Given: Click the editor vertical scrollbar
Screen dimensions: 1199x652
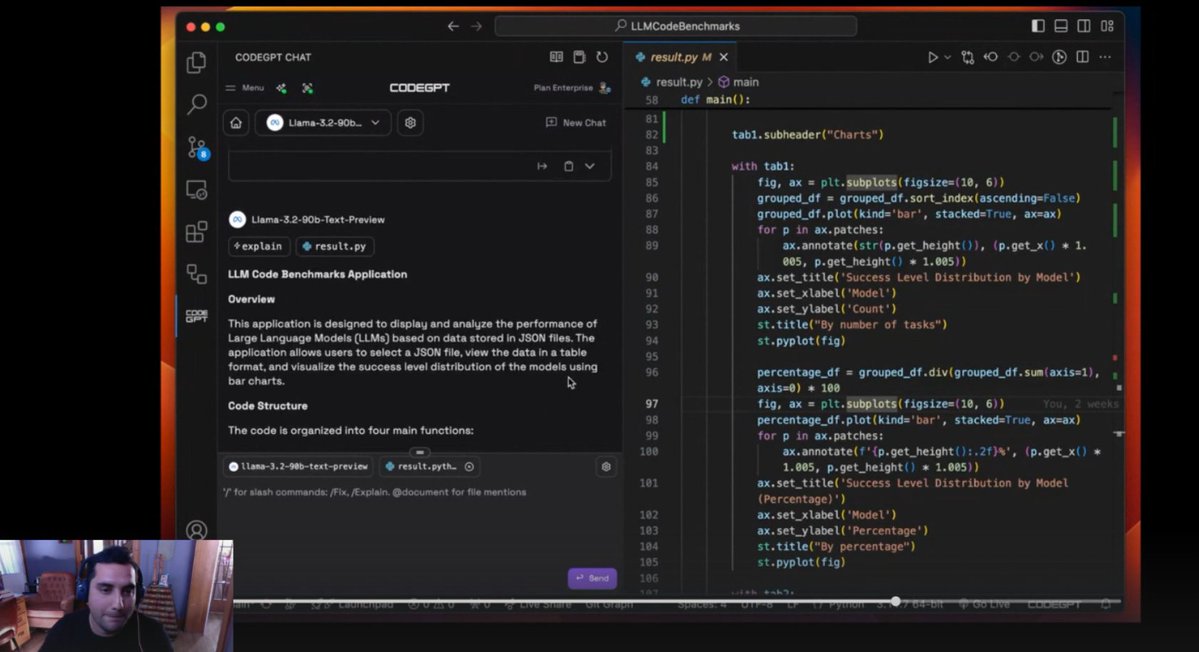Looking at the screenshot, I should pos(1117,344).
